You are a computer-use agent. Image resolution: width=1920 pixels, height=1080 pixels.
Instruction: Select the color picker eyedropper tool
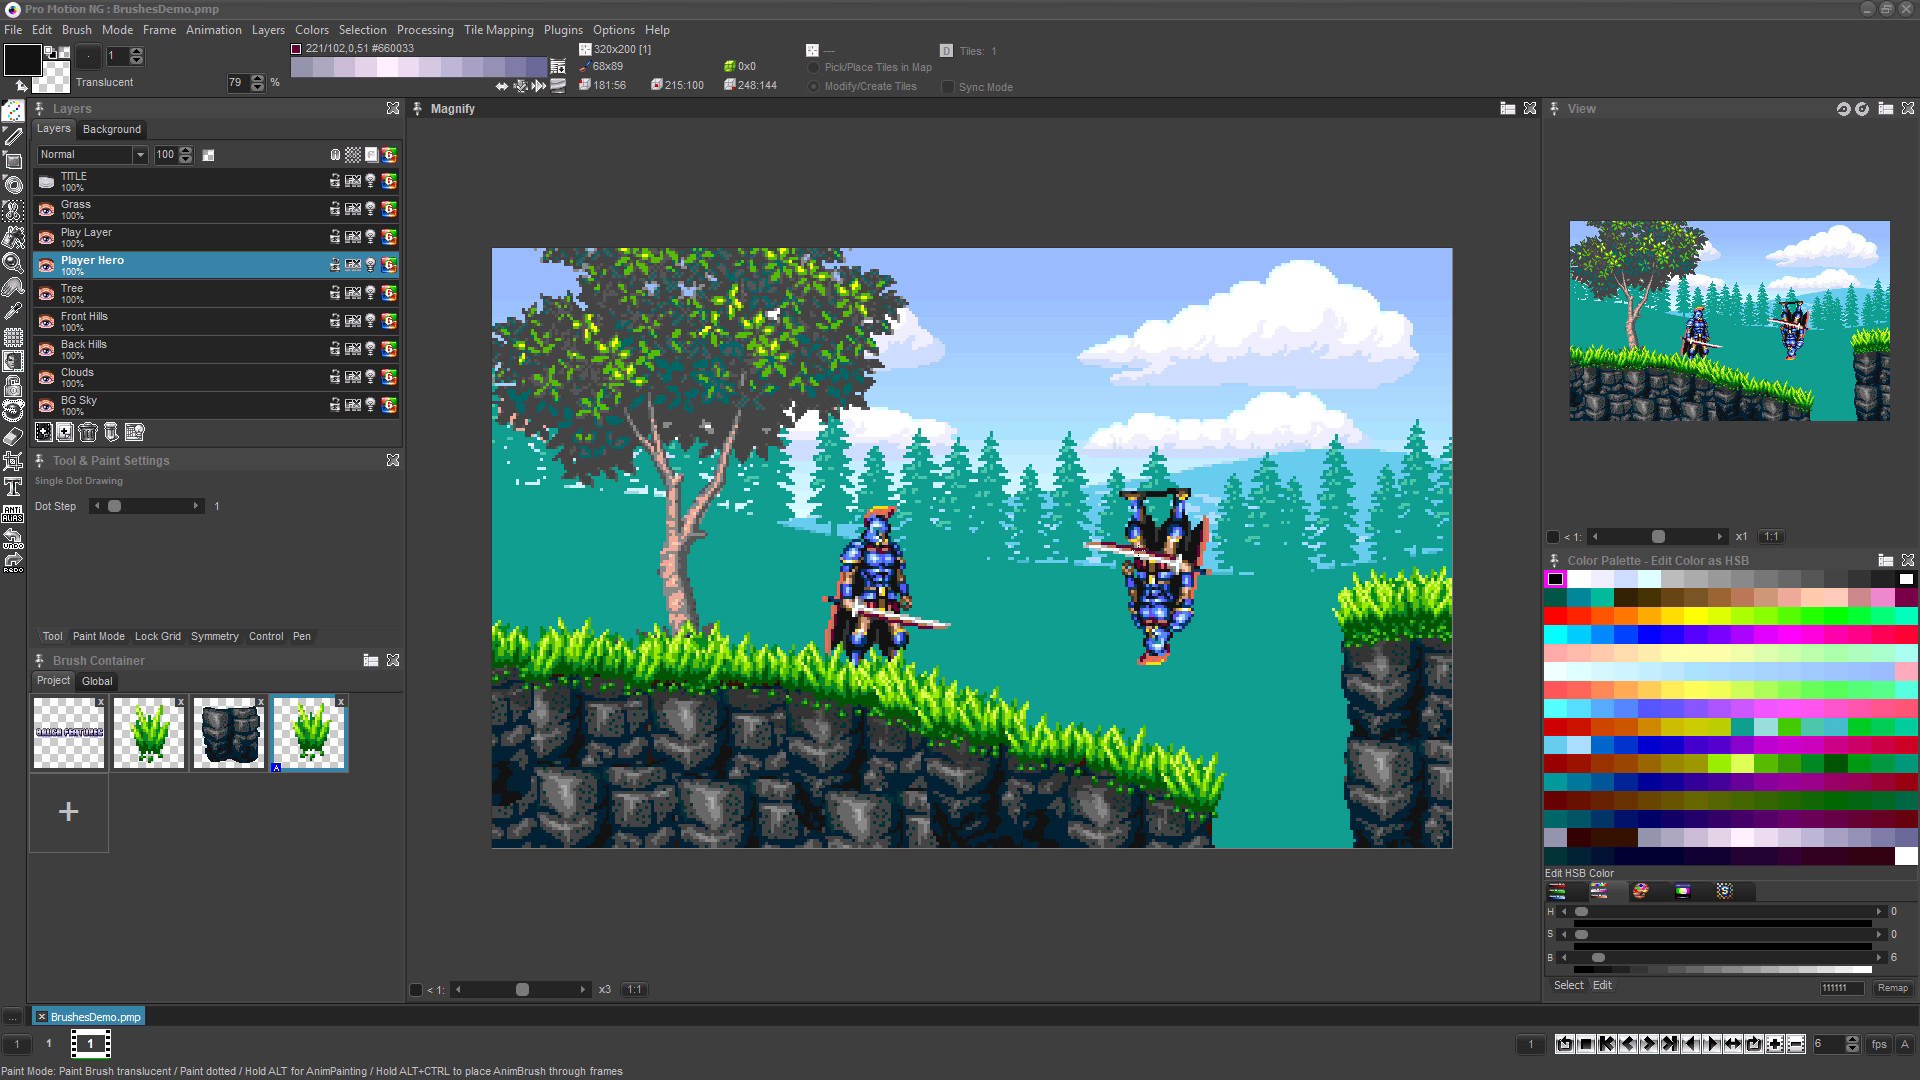(x=13, y=312)
